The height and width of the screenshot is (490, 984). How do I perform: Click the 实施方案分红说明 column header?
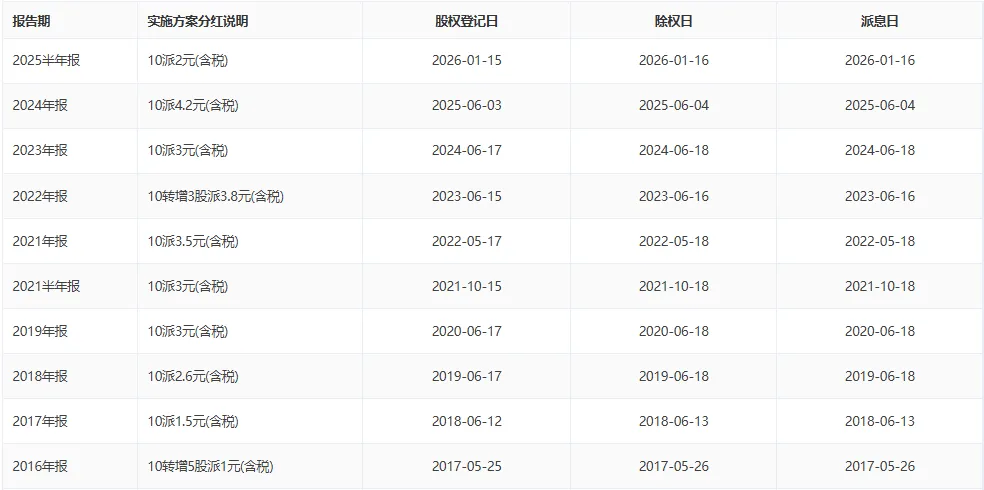pos(198,21)
